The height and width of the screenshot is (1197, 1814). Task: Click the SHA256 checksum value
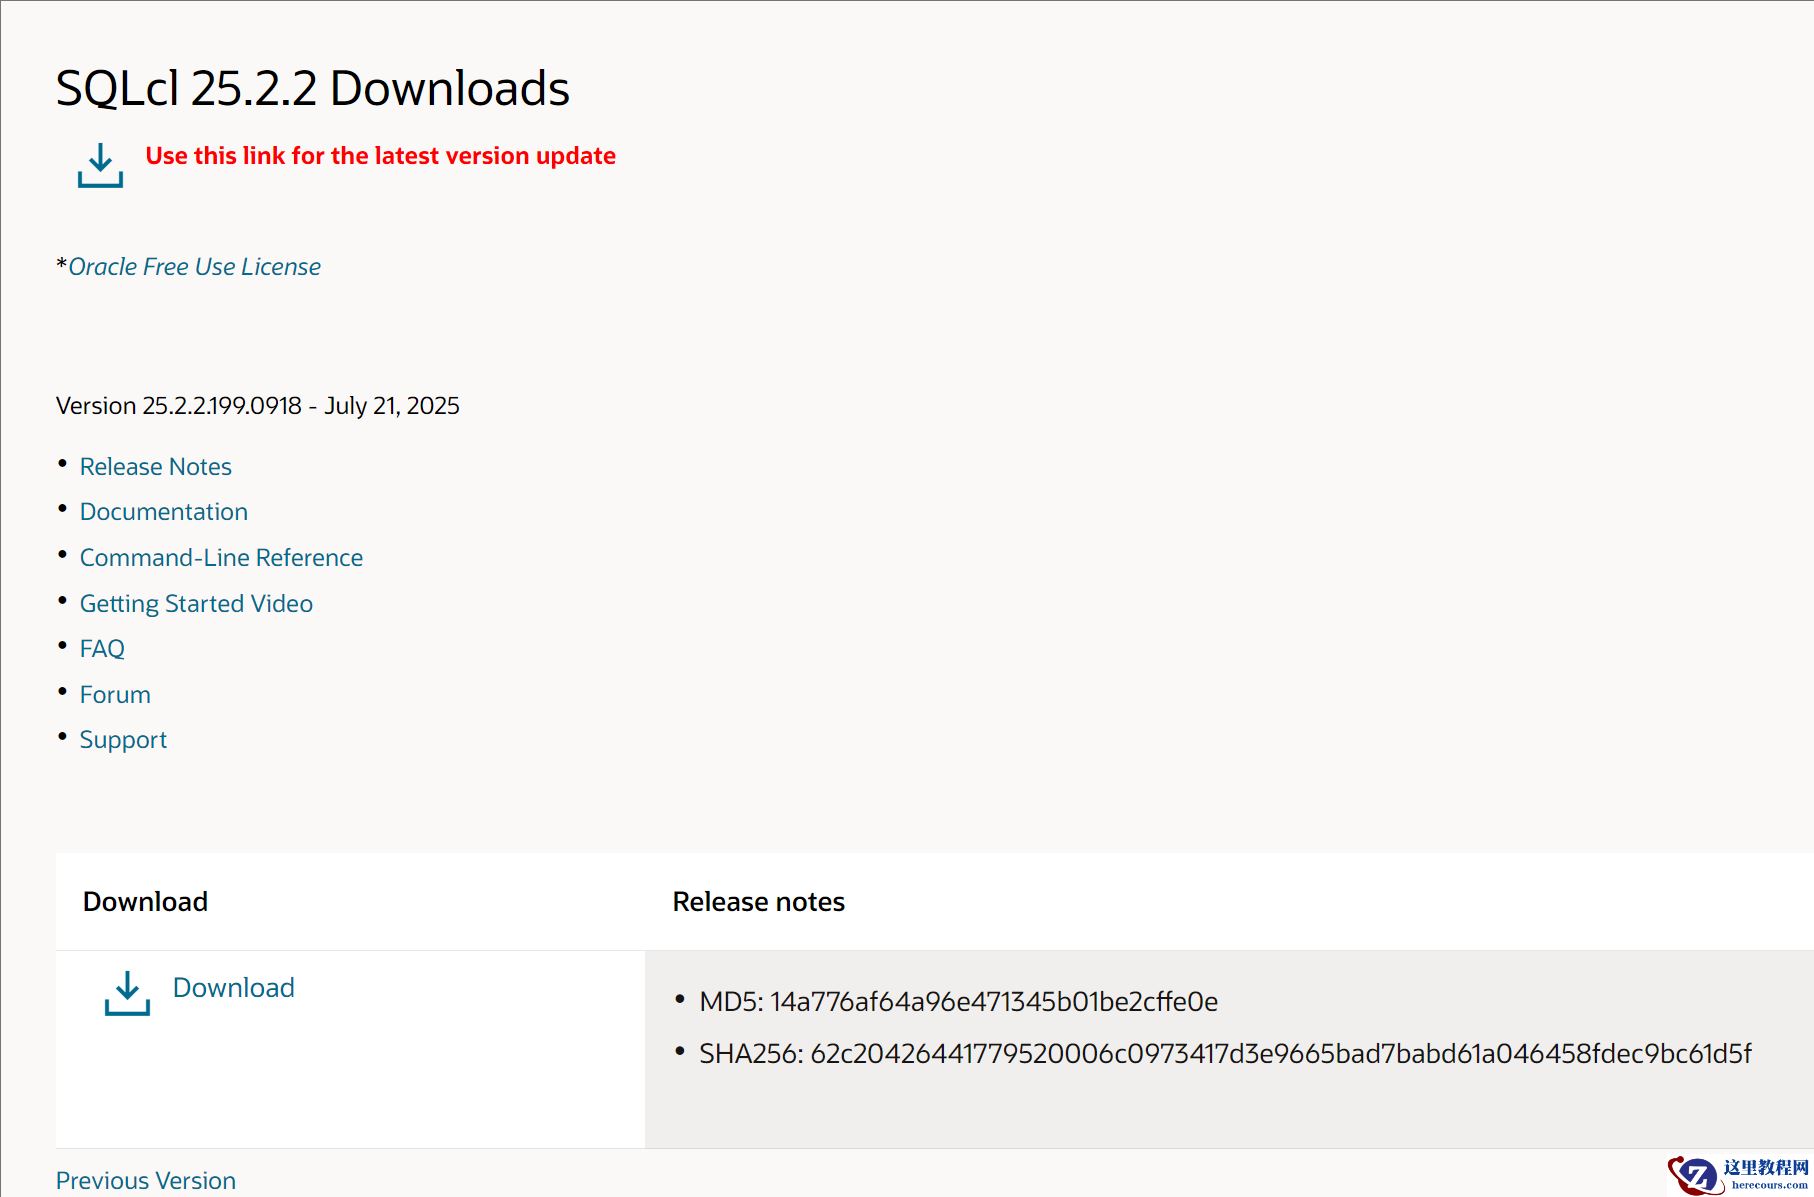point(1280,1054)
